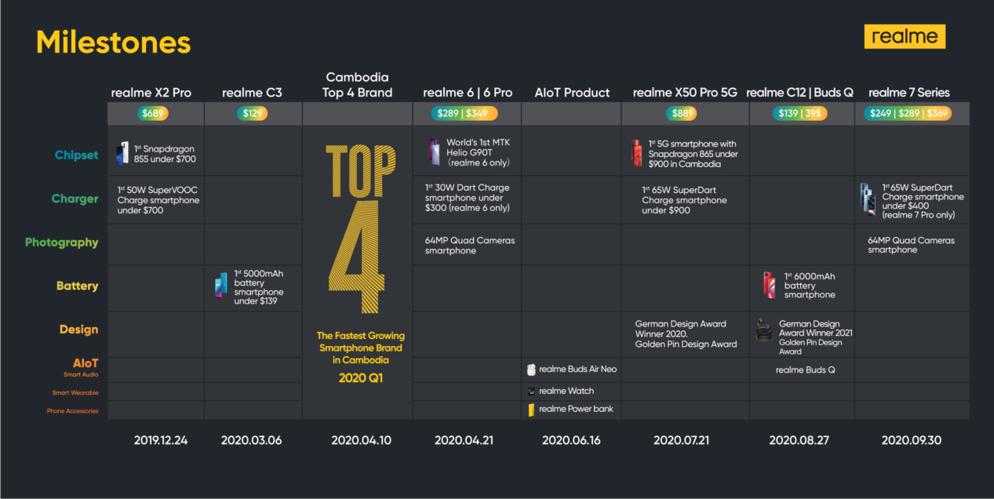The image size is (994, 499).
Task: Select the phone image in realme 7 Series charger cell
Action: coord(868,199)
